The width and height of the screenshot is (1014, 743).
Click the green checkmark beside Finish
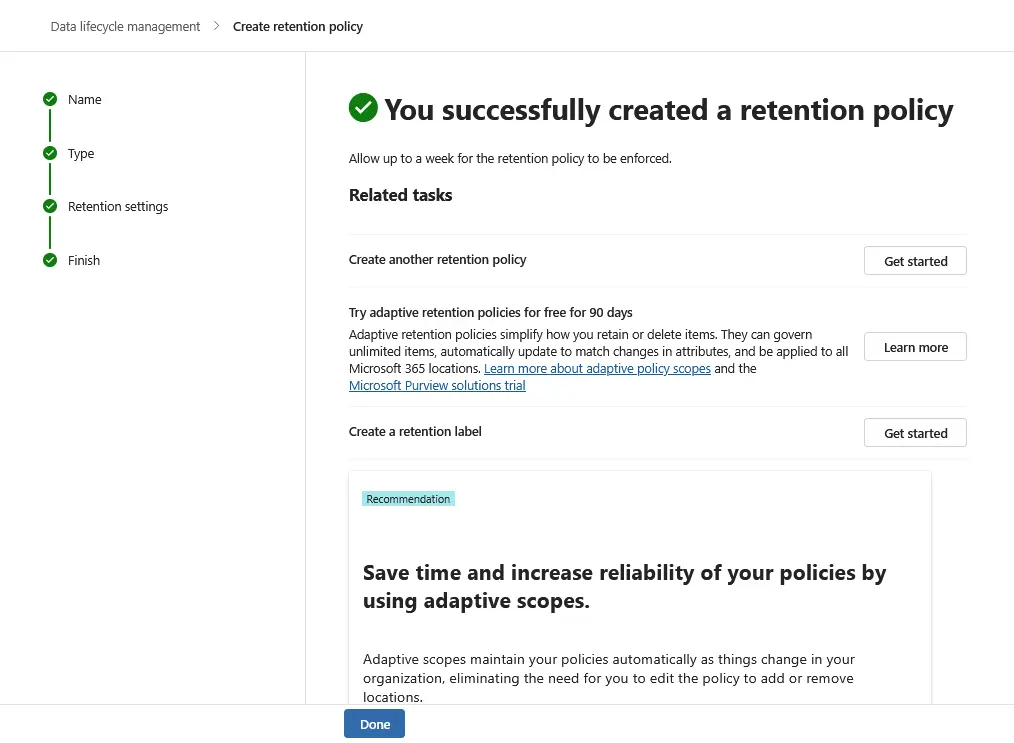[50, 260]
